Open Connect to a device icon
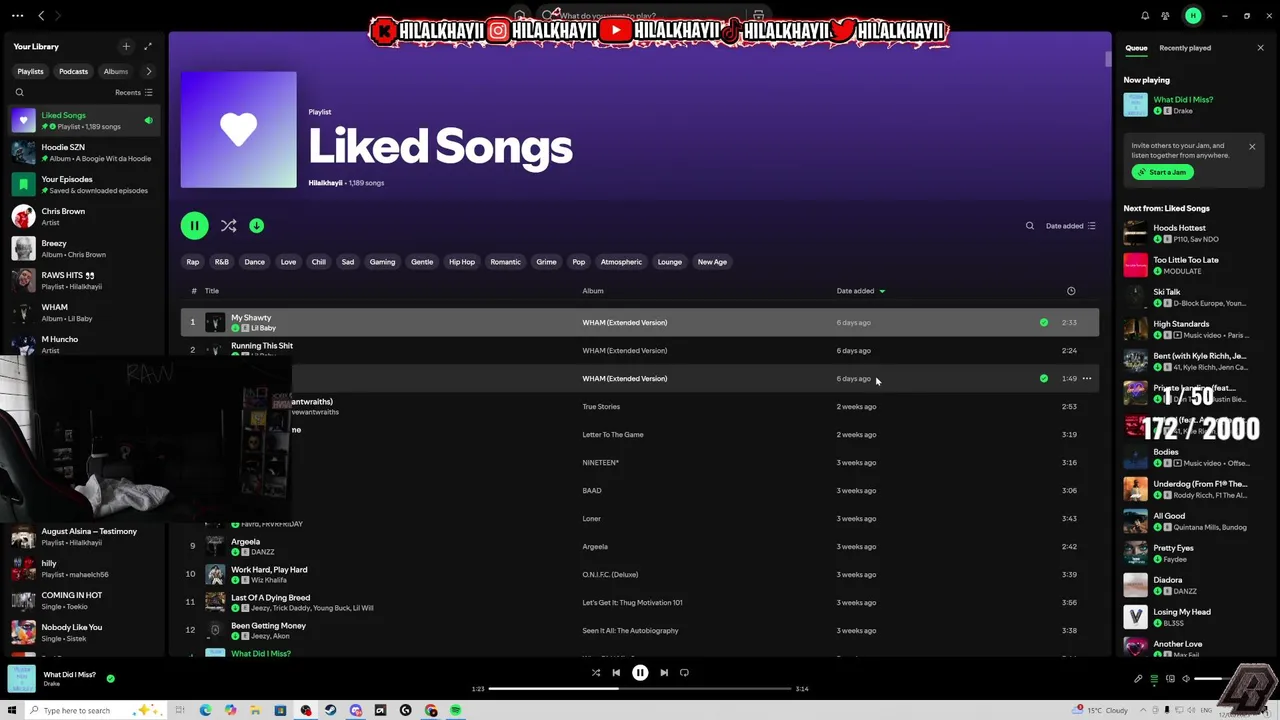 point(1170,679)
